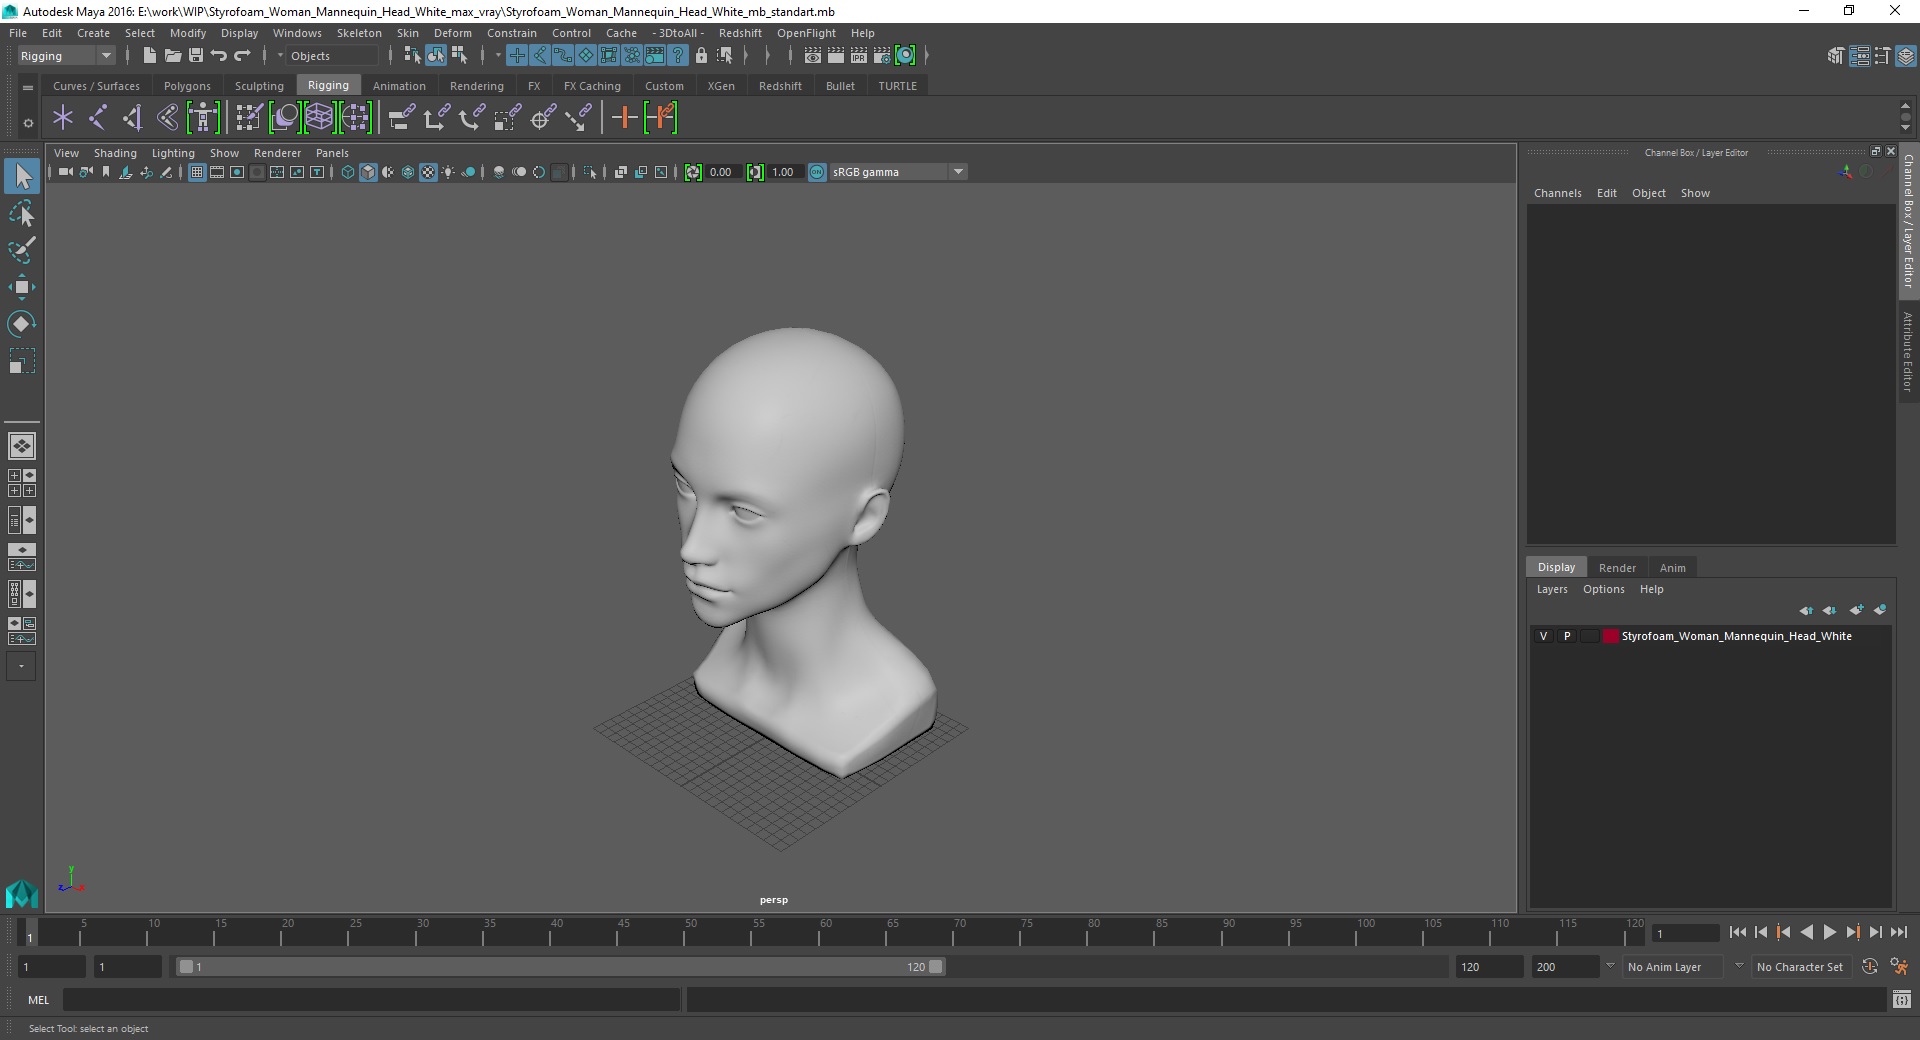Open the shelf tabs menu button
Viewport: 1920px width, 1040px height.
28,87
